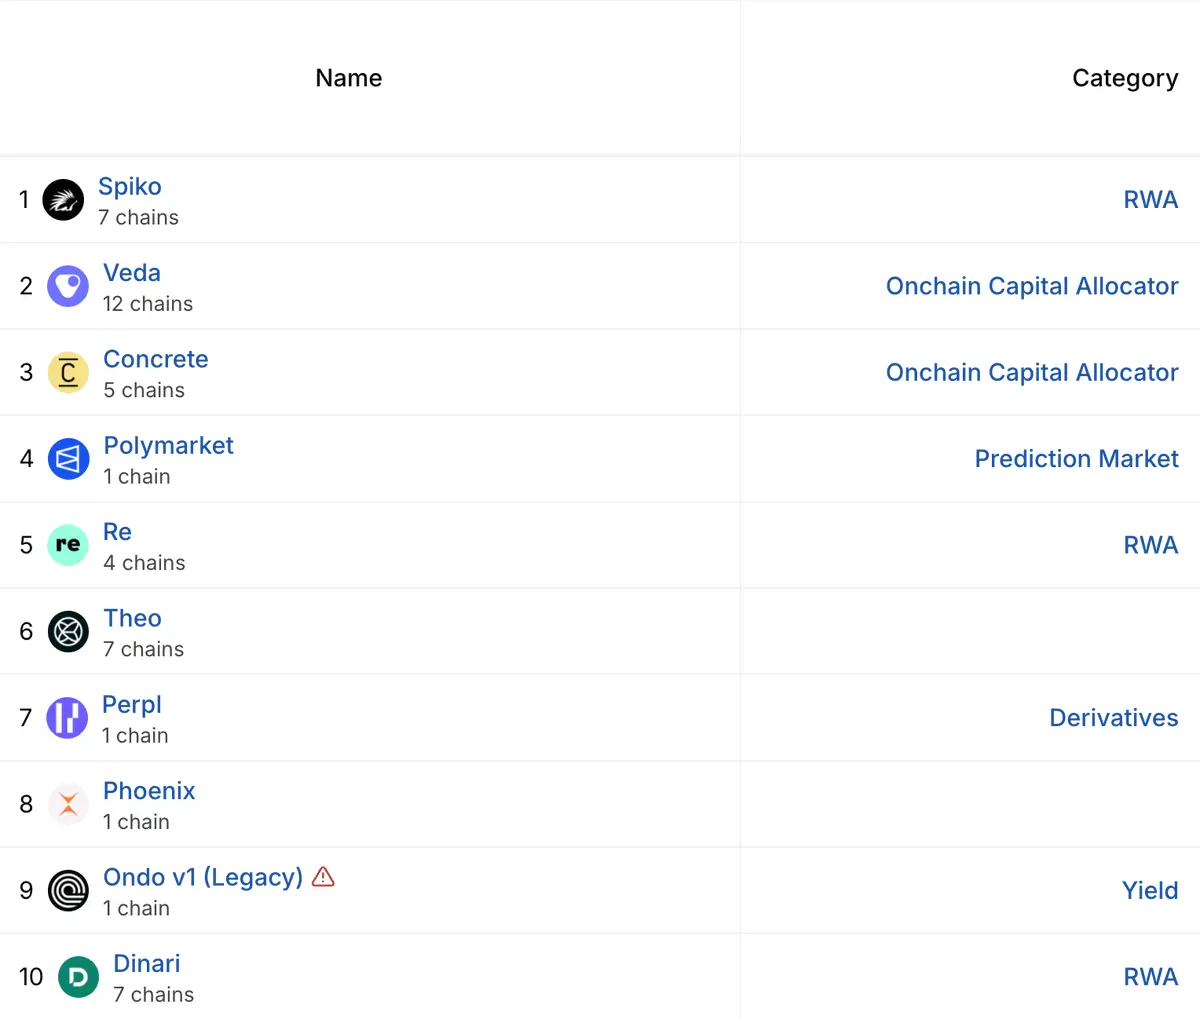Click the Theo dark circular logo
Screen dimensions: 1200x1019
[x=68, y=632]
